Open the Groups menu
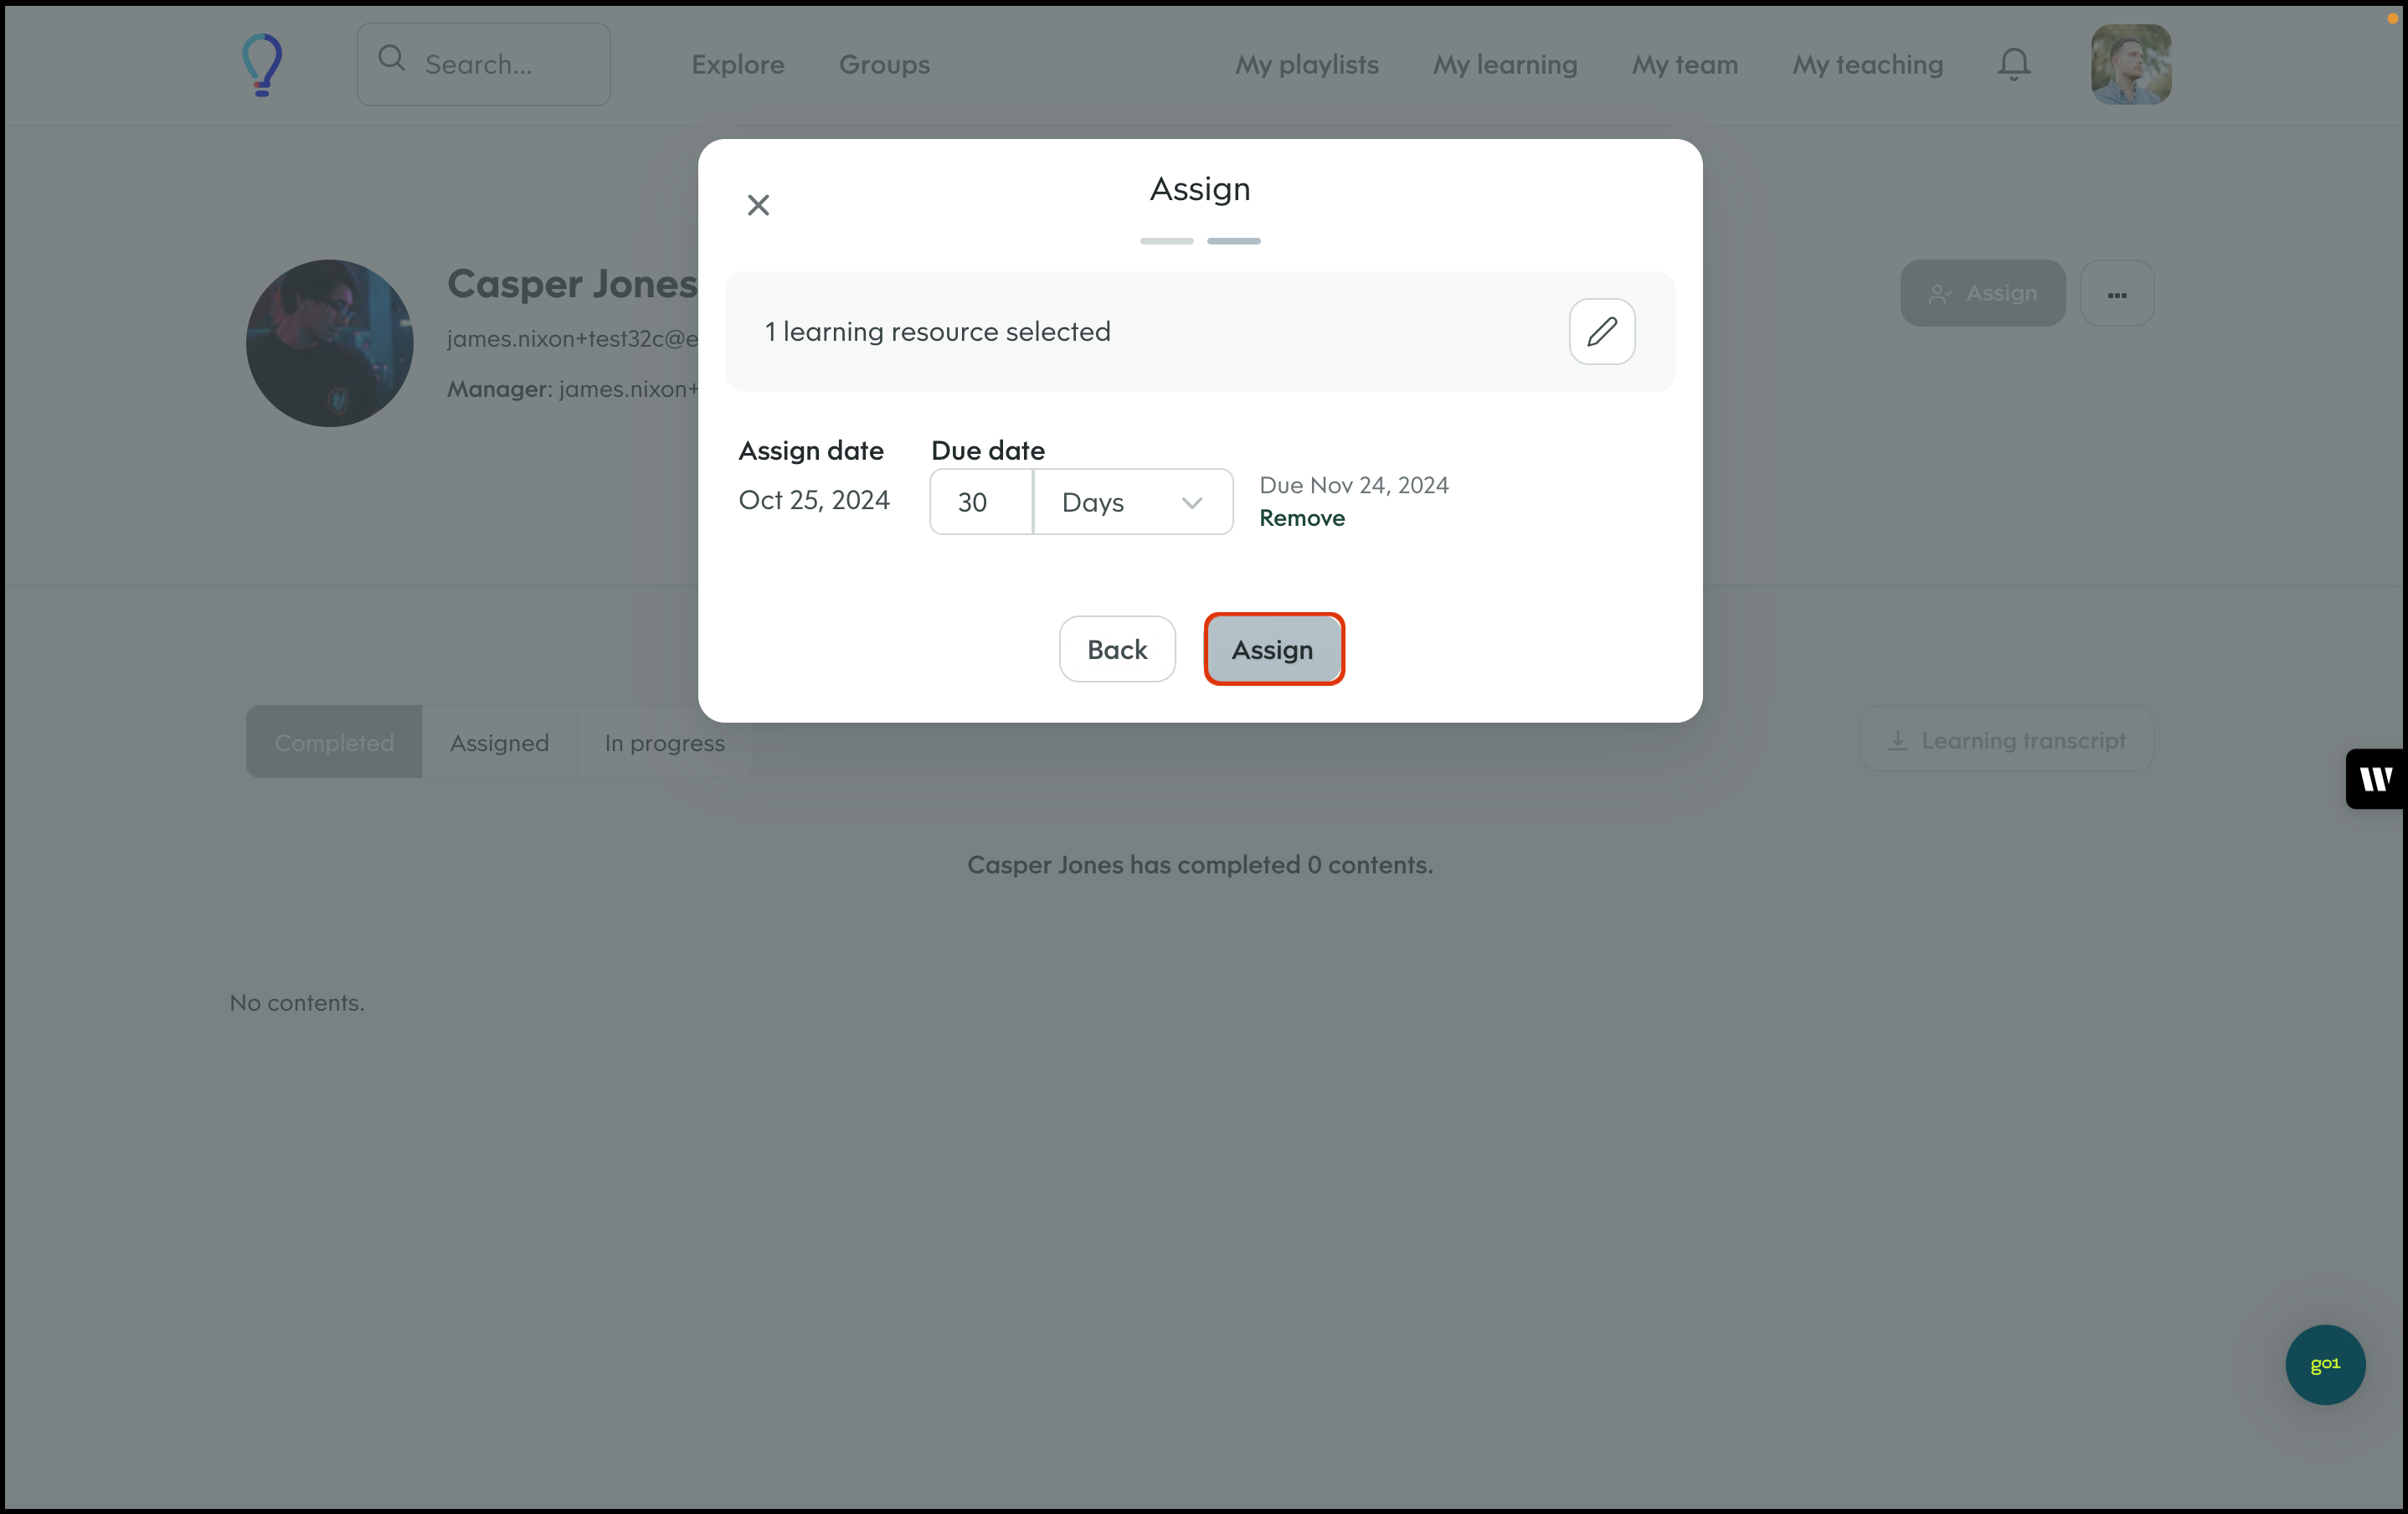2408x1514 pixels. pos(884,64)
